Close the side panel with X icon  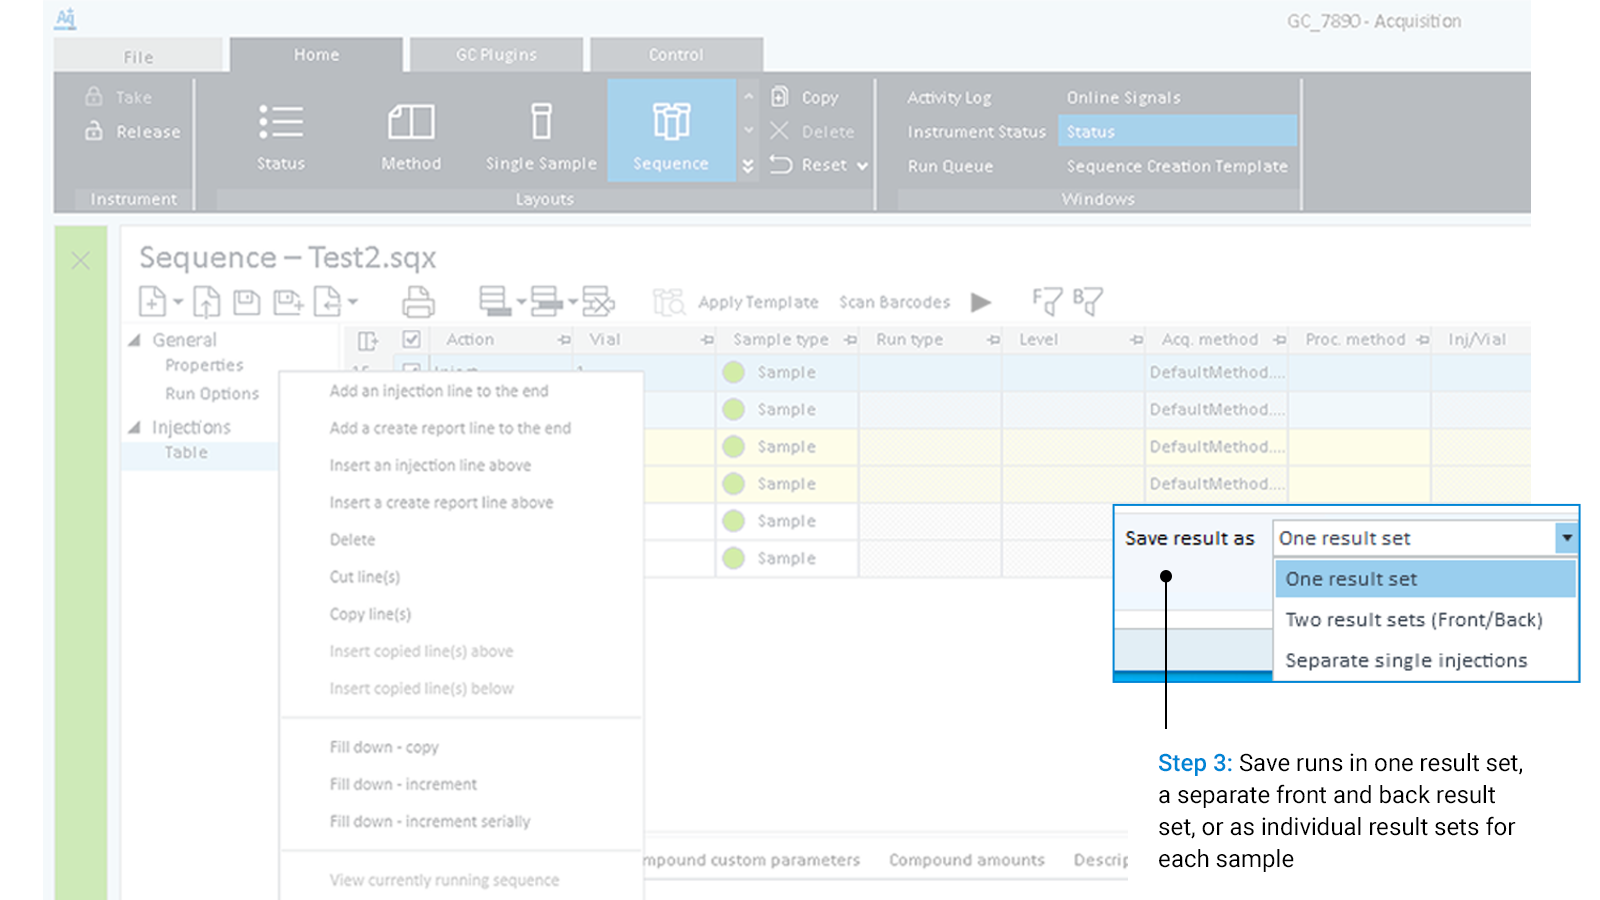click(81, 261)
